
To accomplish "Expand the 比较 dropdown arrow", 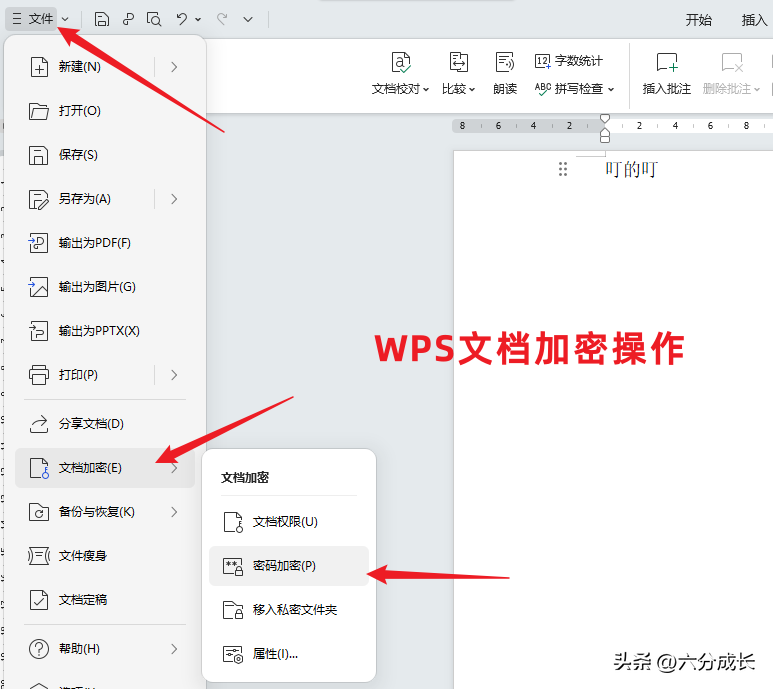I will point(472,90).
